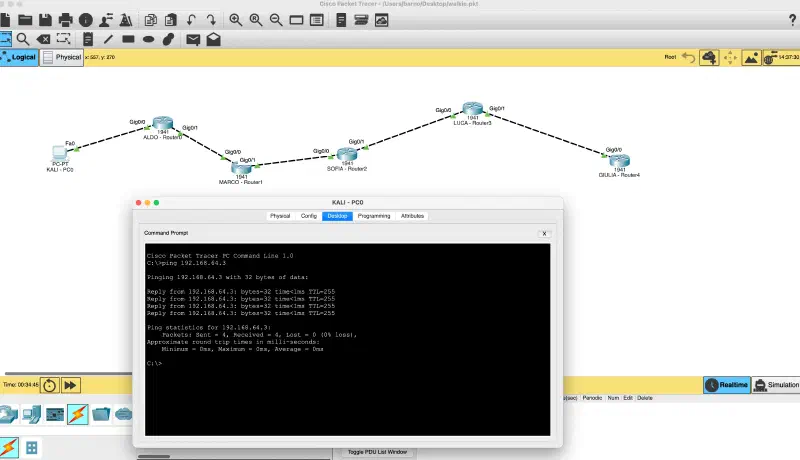Switch to the Physical workspace view
800x460 pixels.
pos(62,58)
